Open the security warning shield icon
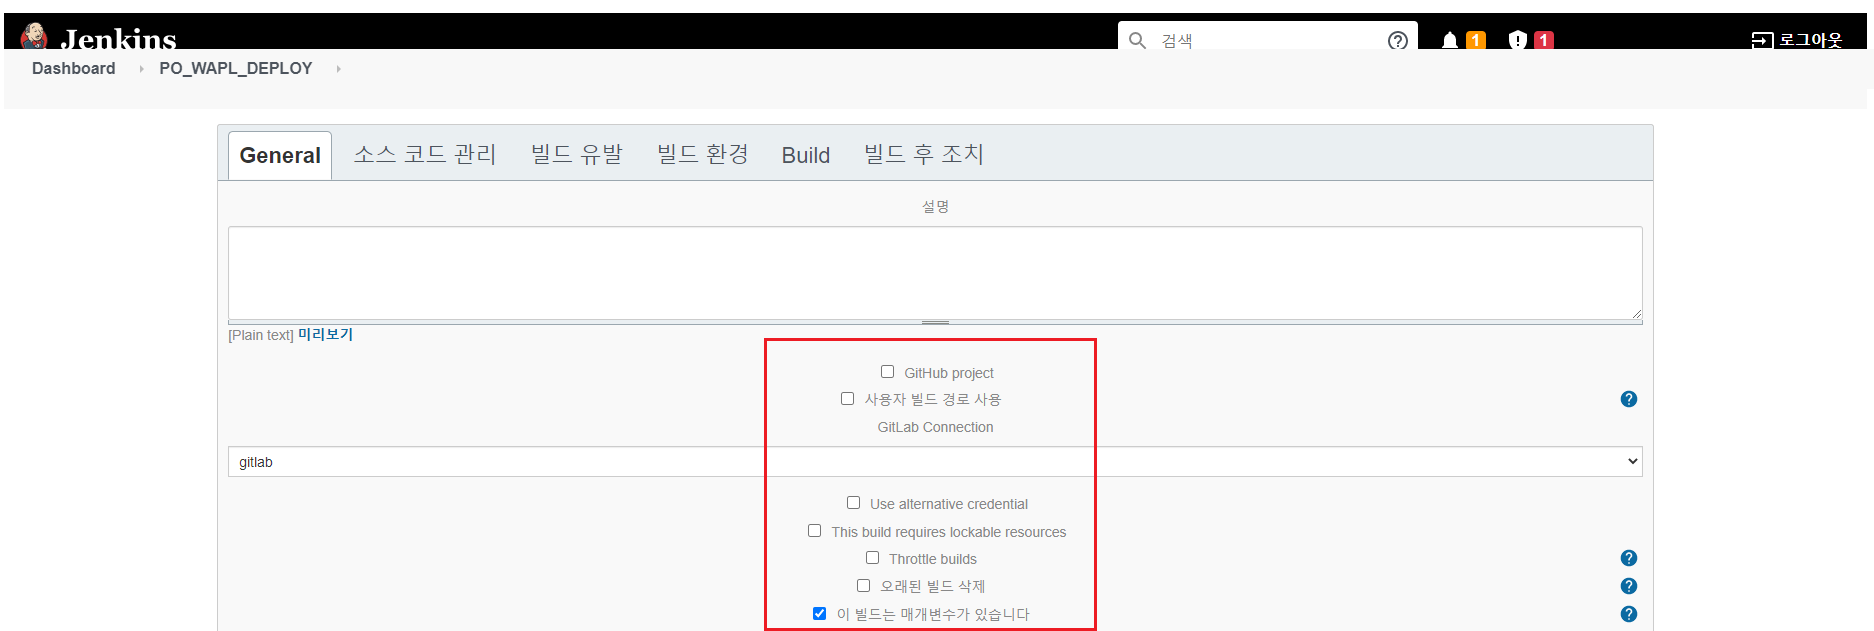The height and width of the screenshot is (631, 1874). (1518, 40)
